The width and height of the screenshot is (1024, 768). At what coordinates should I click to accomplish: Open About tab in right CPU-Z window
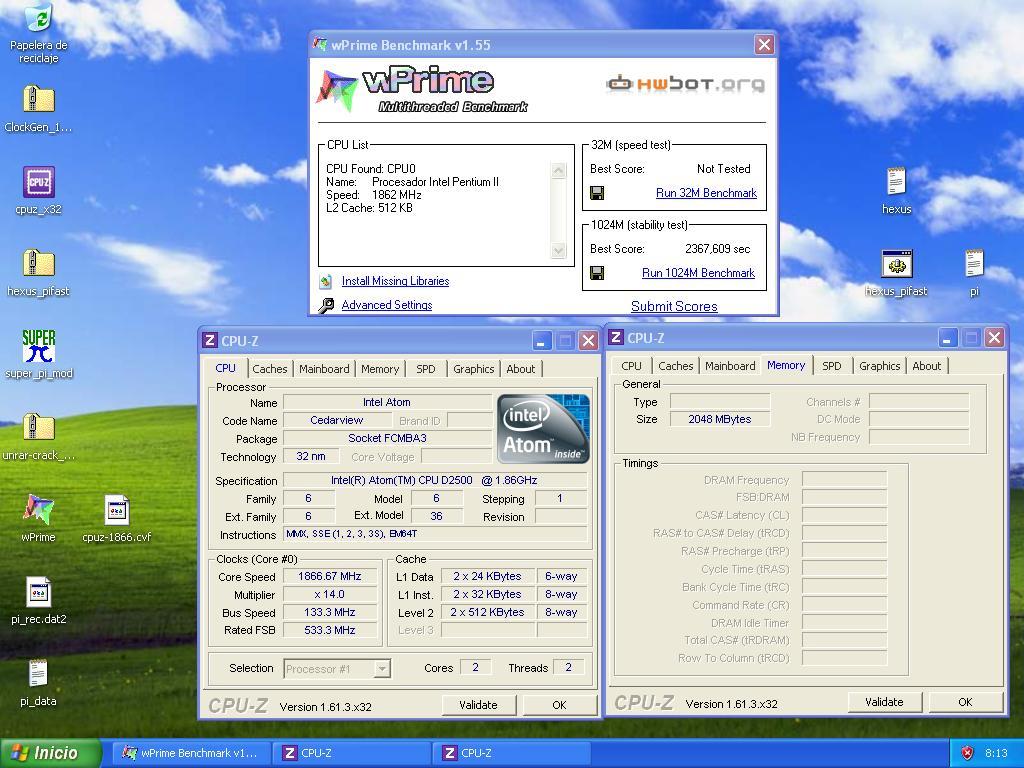pos(927,366)
